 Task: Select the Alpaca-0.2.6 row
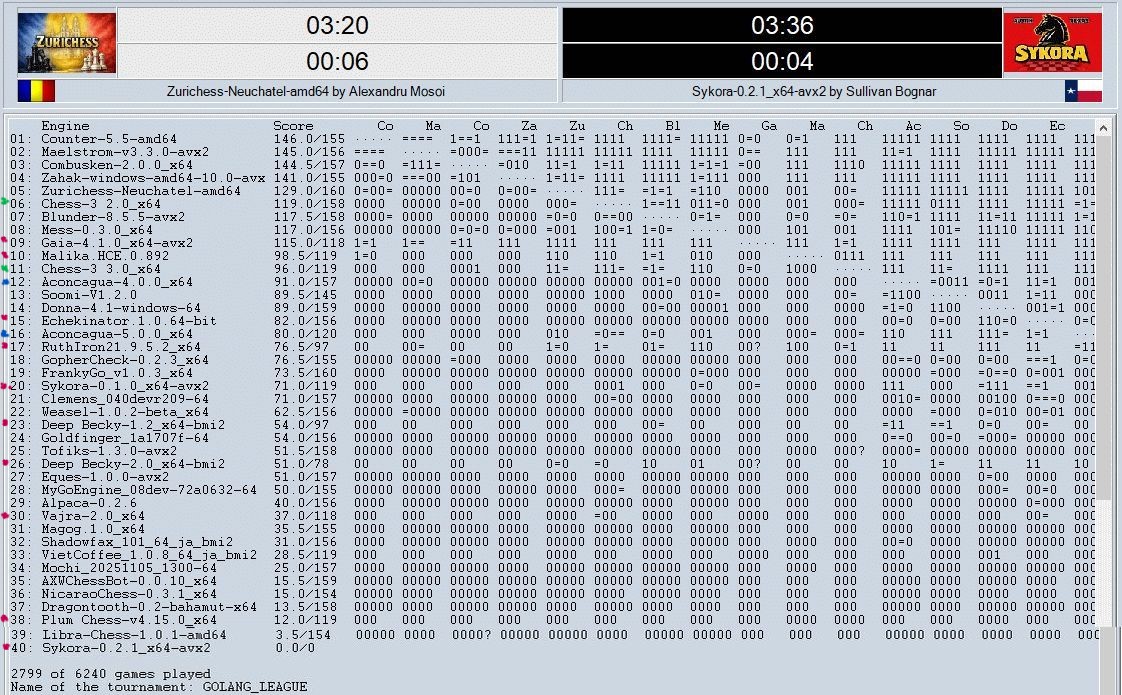(x=552, y=502)
